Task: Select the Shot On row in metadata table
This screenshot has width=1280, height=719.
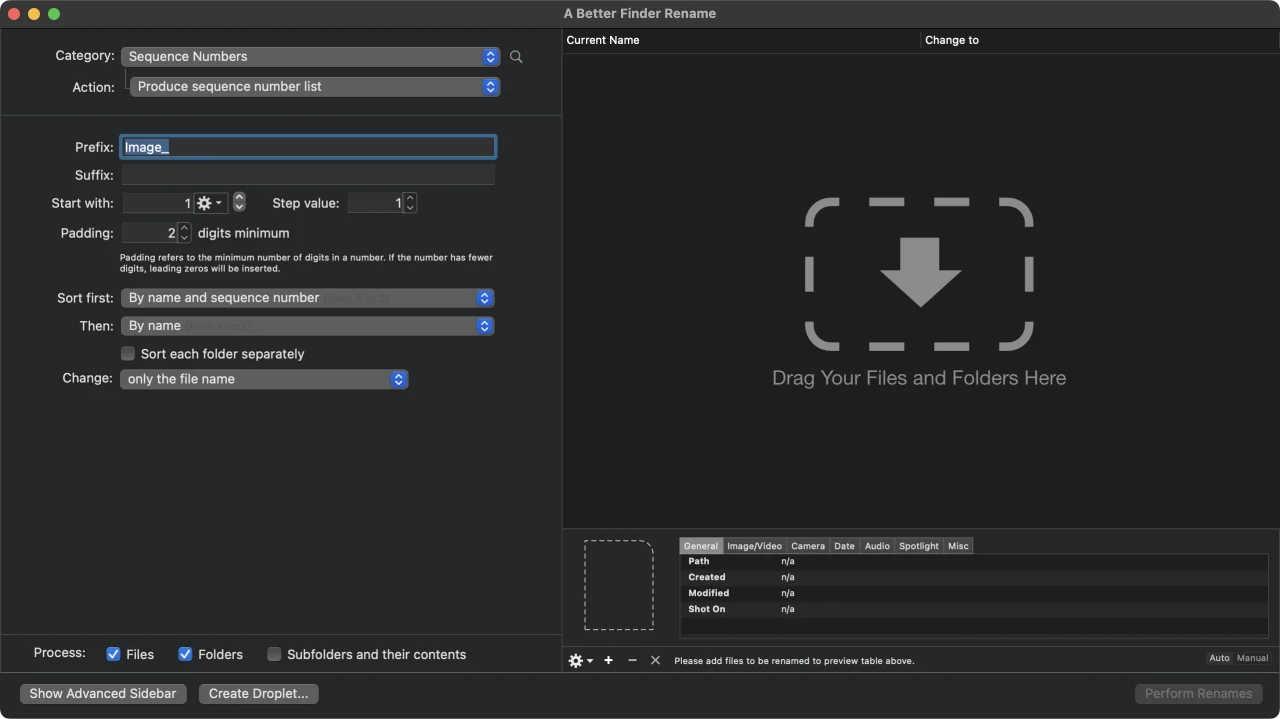Action: coord(974,609)
